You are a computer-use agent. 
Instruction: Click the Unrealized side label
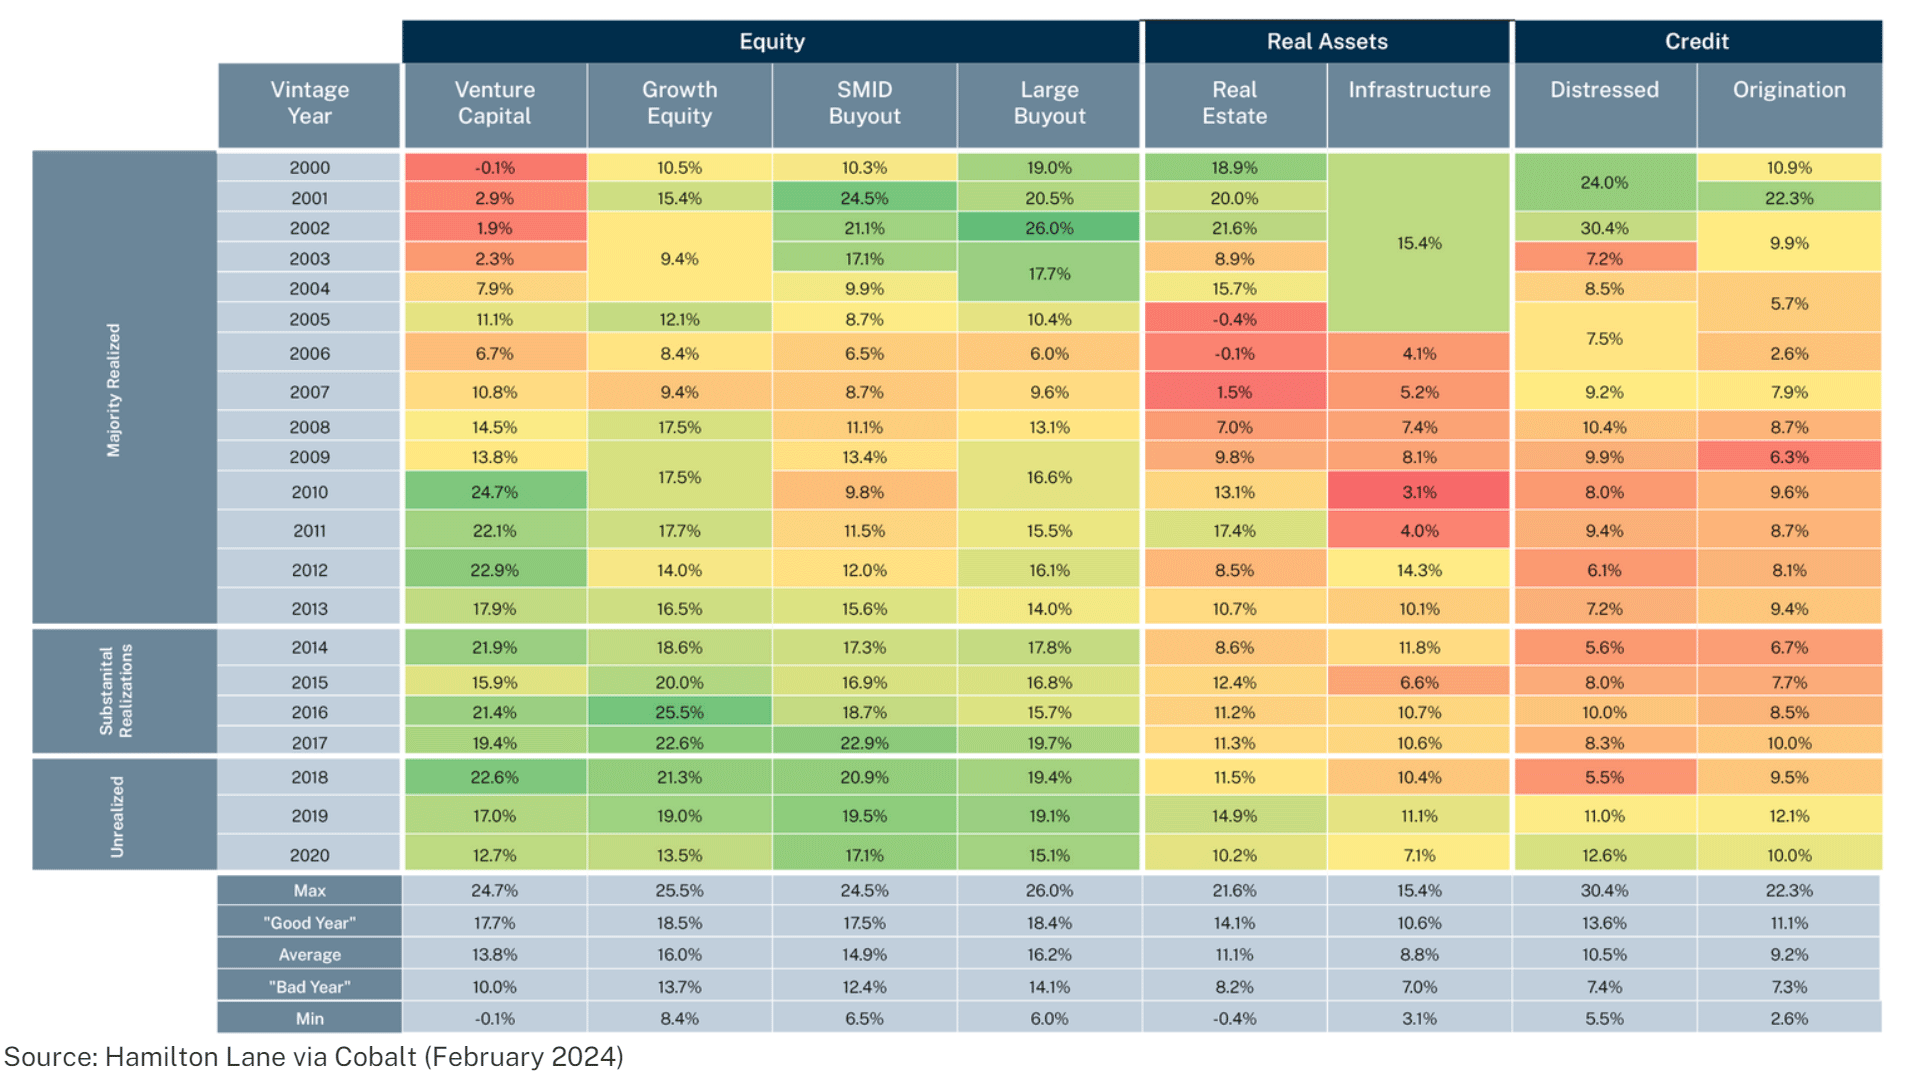[117, 816]
